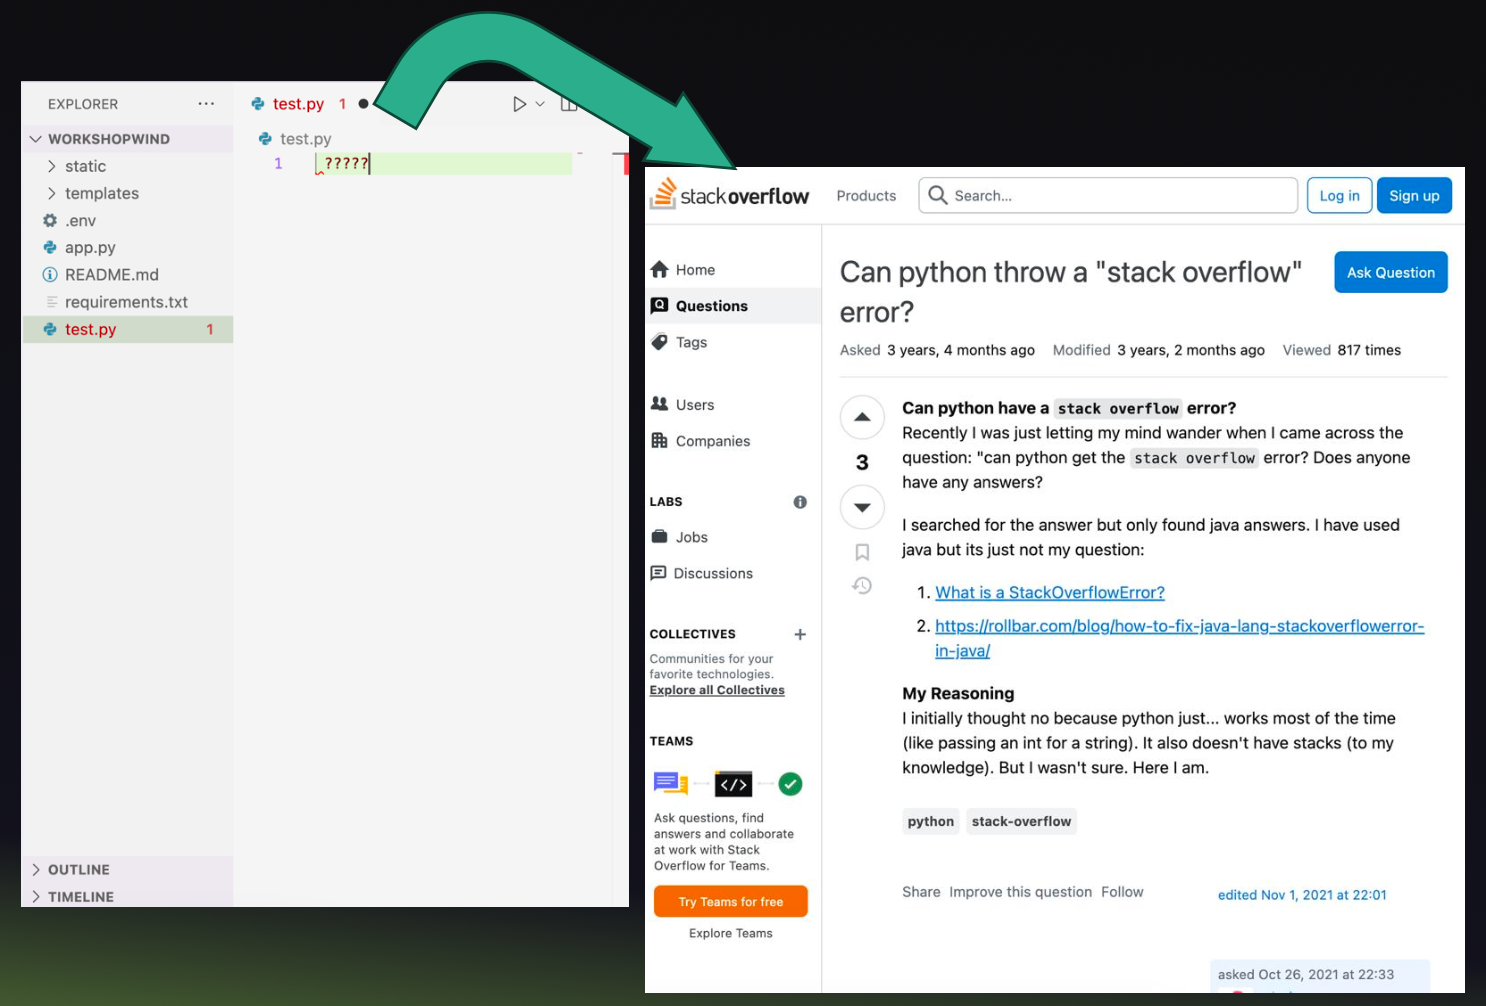Click the python tag
Viewport: 1486px width, 1006px height.
point(931,821)
